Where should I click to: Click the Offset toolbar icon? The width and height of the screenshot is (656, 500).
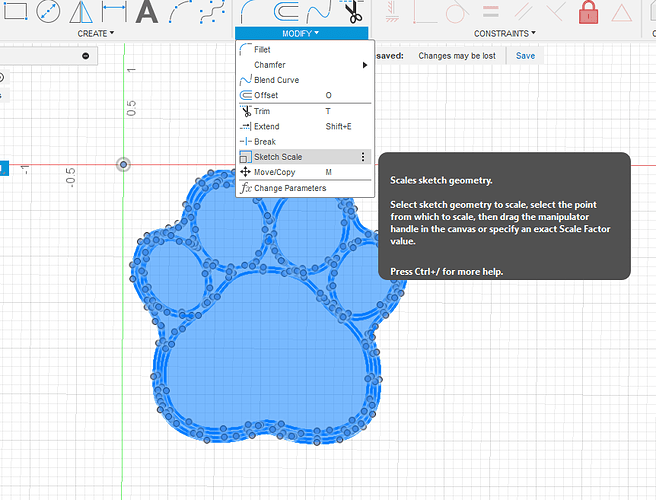point(287,11)
